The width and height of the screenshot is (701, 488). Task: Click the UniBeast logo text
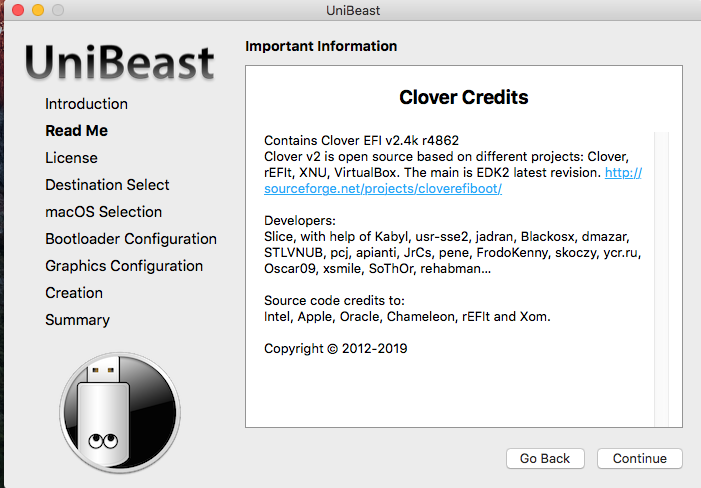coord(120,62)
